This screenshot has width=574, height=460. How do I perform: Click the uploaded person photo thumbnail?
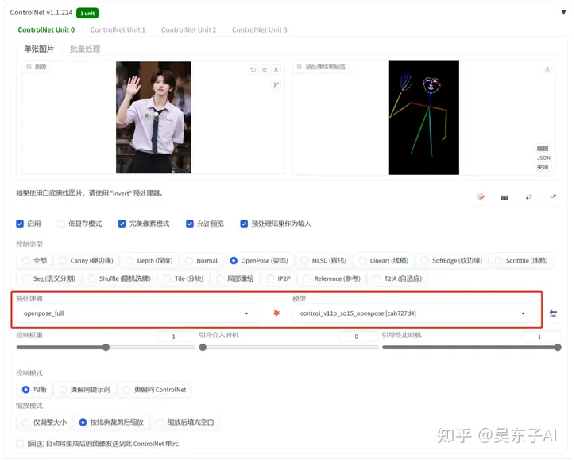(153, 117)
